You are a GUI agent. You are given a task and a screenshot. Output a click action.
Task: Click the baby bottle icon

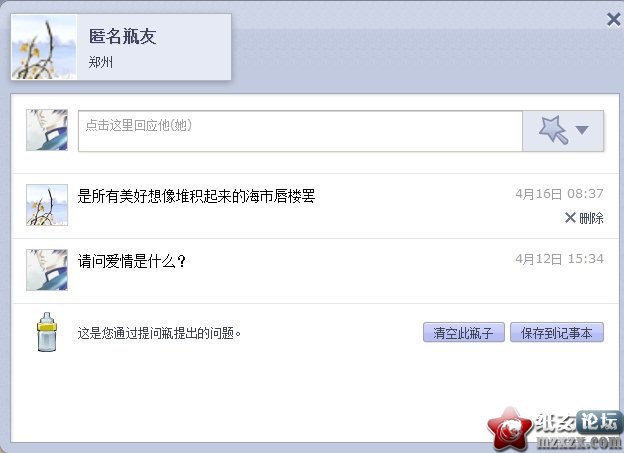click(47, 332)
